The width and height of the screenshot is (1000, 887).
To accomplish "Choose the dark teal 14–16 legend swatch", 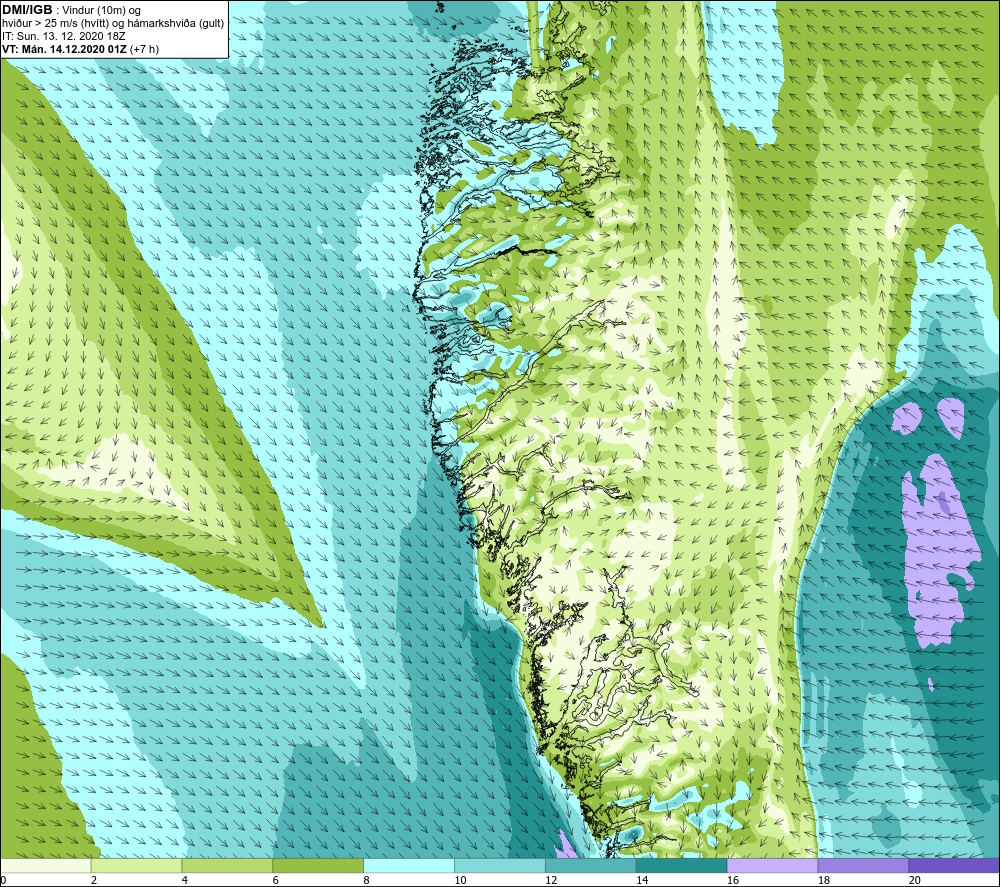I will pos(682,866).
